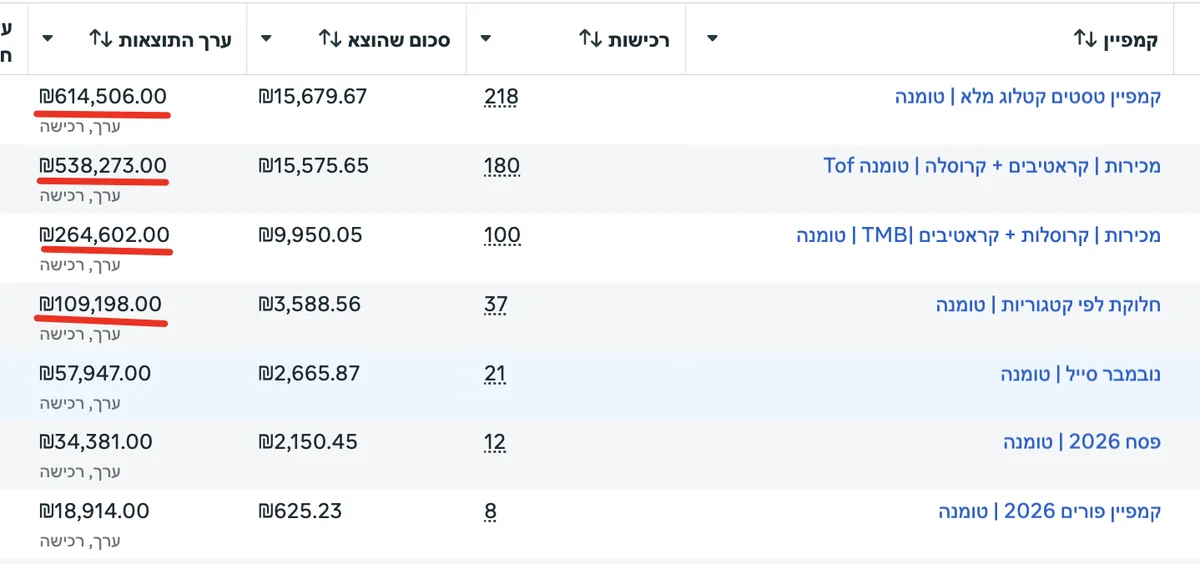Open campaign קמפיין פורים 2026 | טומנה
The height and width of the screenshot is (564, 1200).
tap(1050, 511)
